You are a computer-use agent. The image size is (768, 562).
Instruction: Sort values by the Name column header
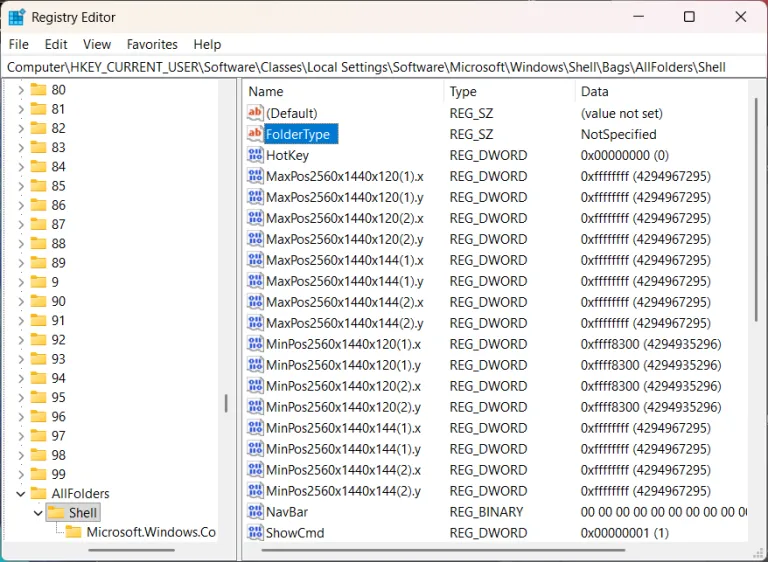(340, 91)
